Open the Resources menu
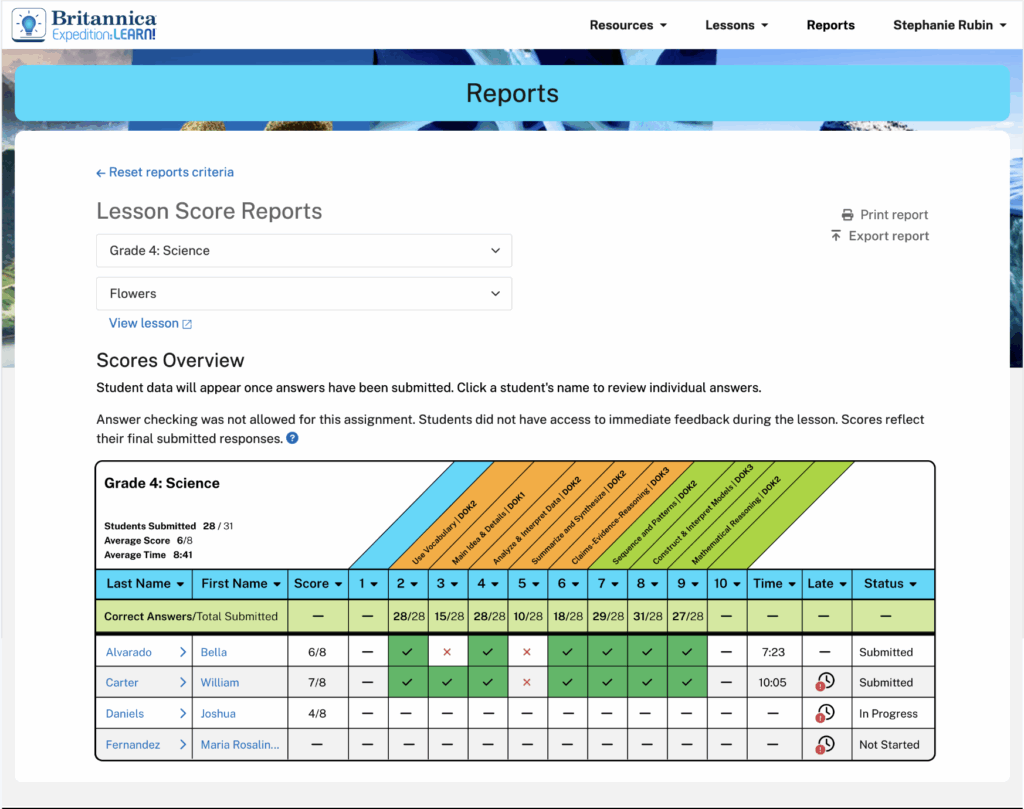This screenshot has width=1024, height=809. [x=627, y=25]
